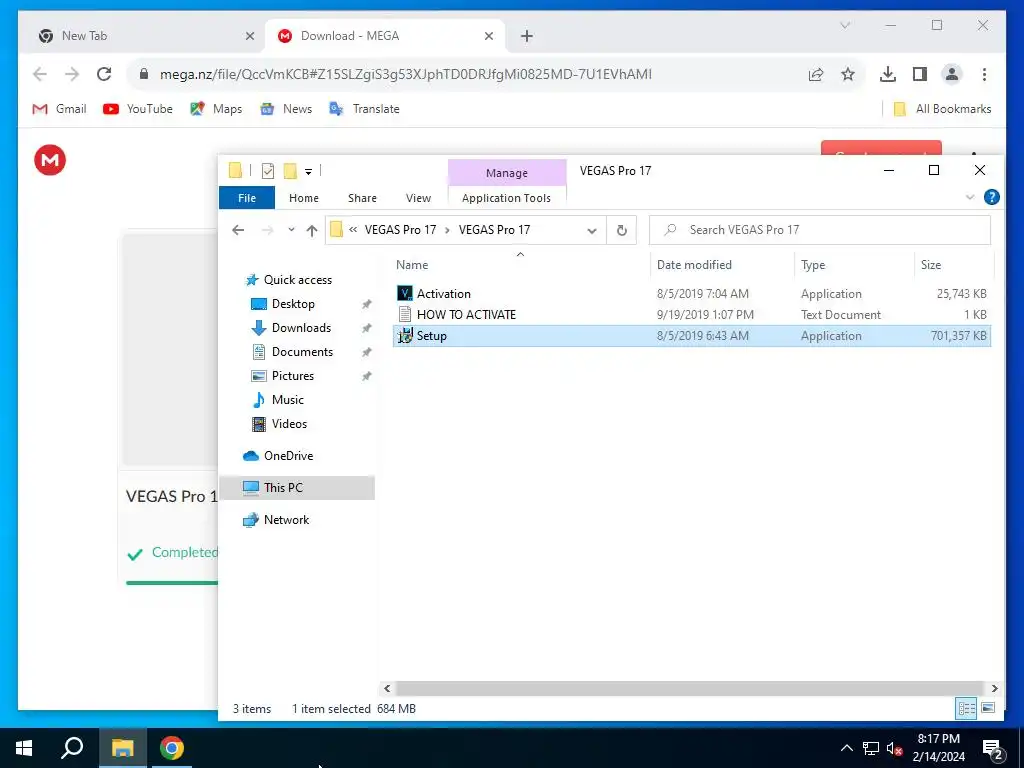Viewport: 1024px width, 768px height.
Task: Sort files by Size column header
Action: point(931,265)
